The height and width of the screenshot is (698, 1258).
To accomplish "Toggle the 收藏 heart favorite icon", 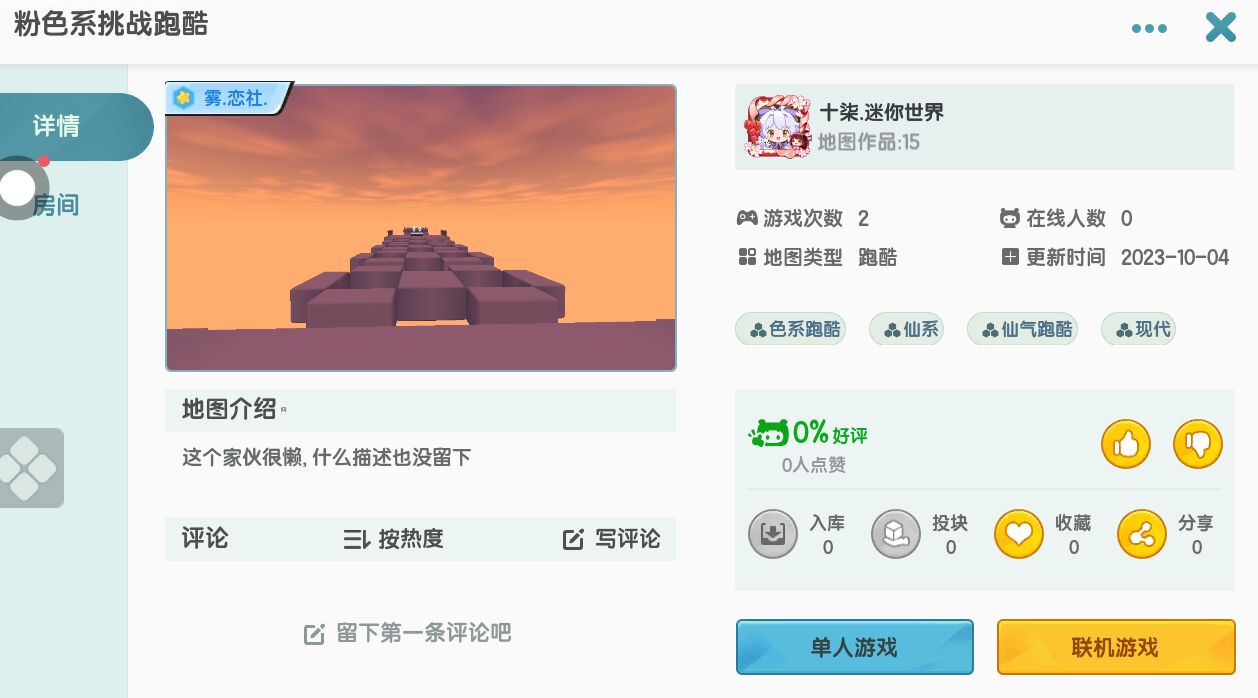I will tap(1019, 534).
